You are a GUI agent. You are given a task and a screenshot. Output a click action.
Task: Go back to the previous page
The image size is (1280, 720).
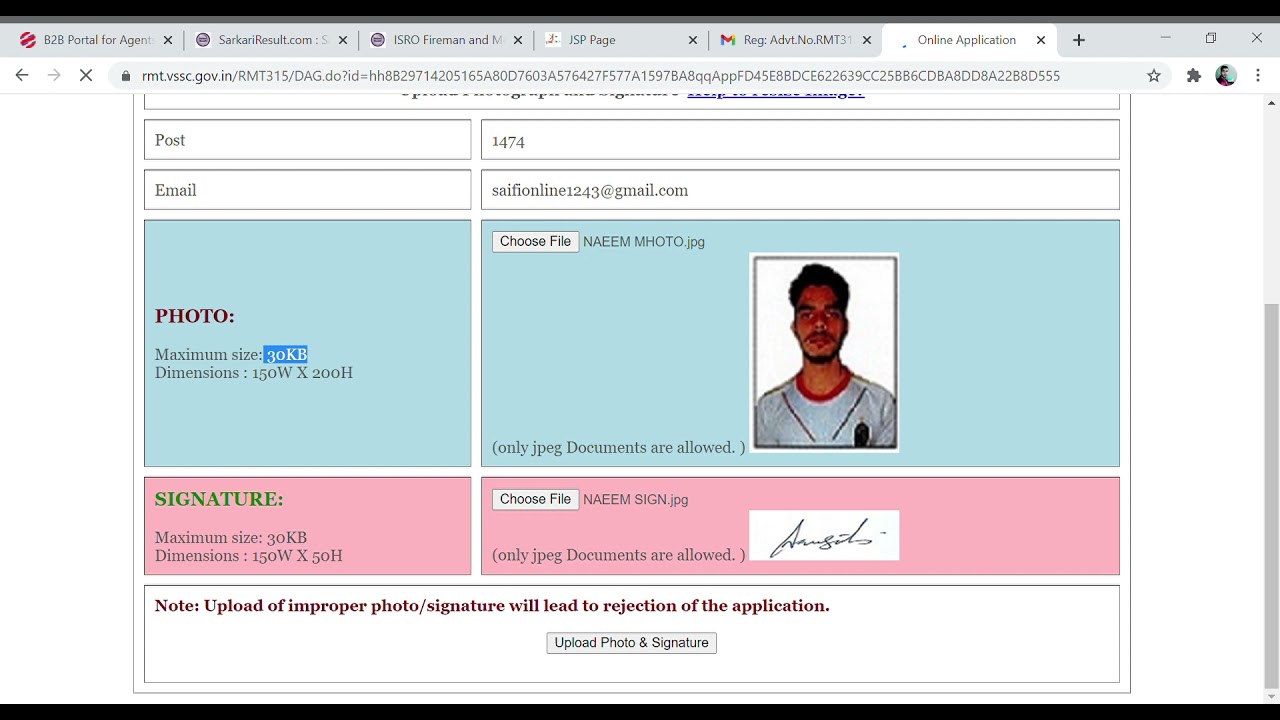coord(22,75)
